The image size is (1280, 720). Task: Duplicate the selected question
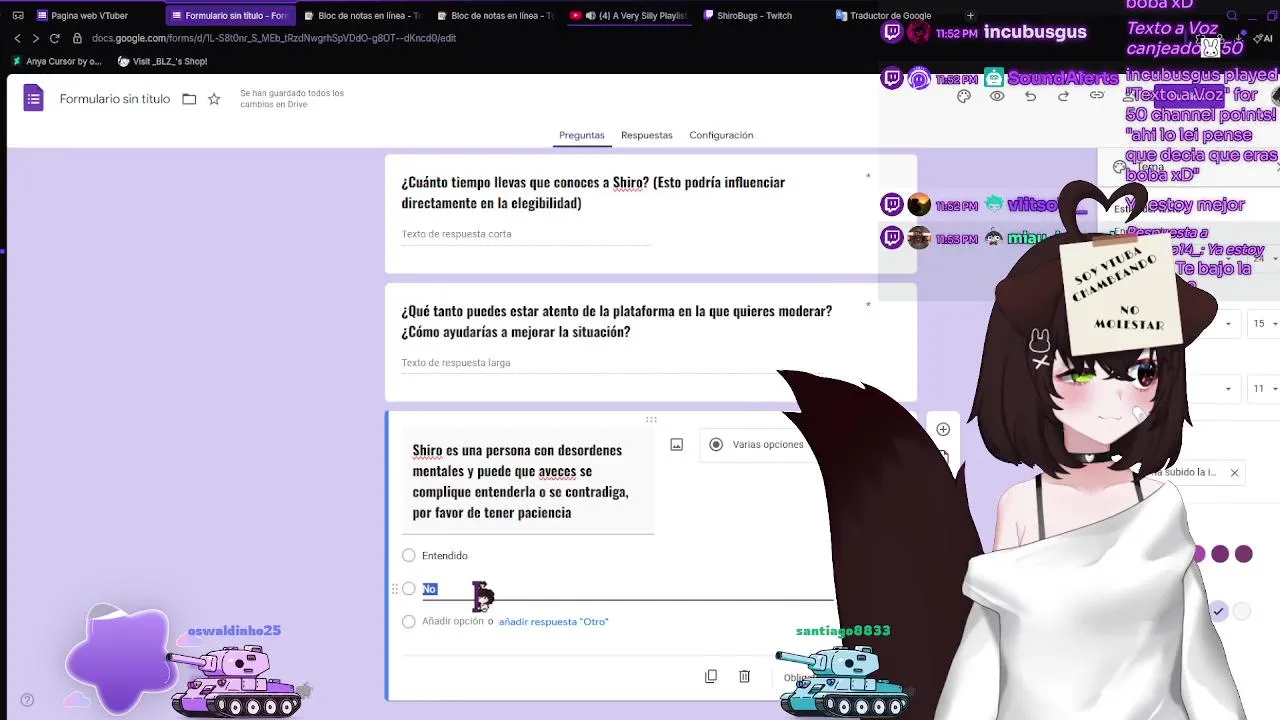pyautogui.click(x=711, y=676)
